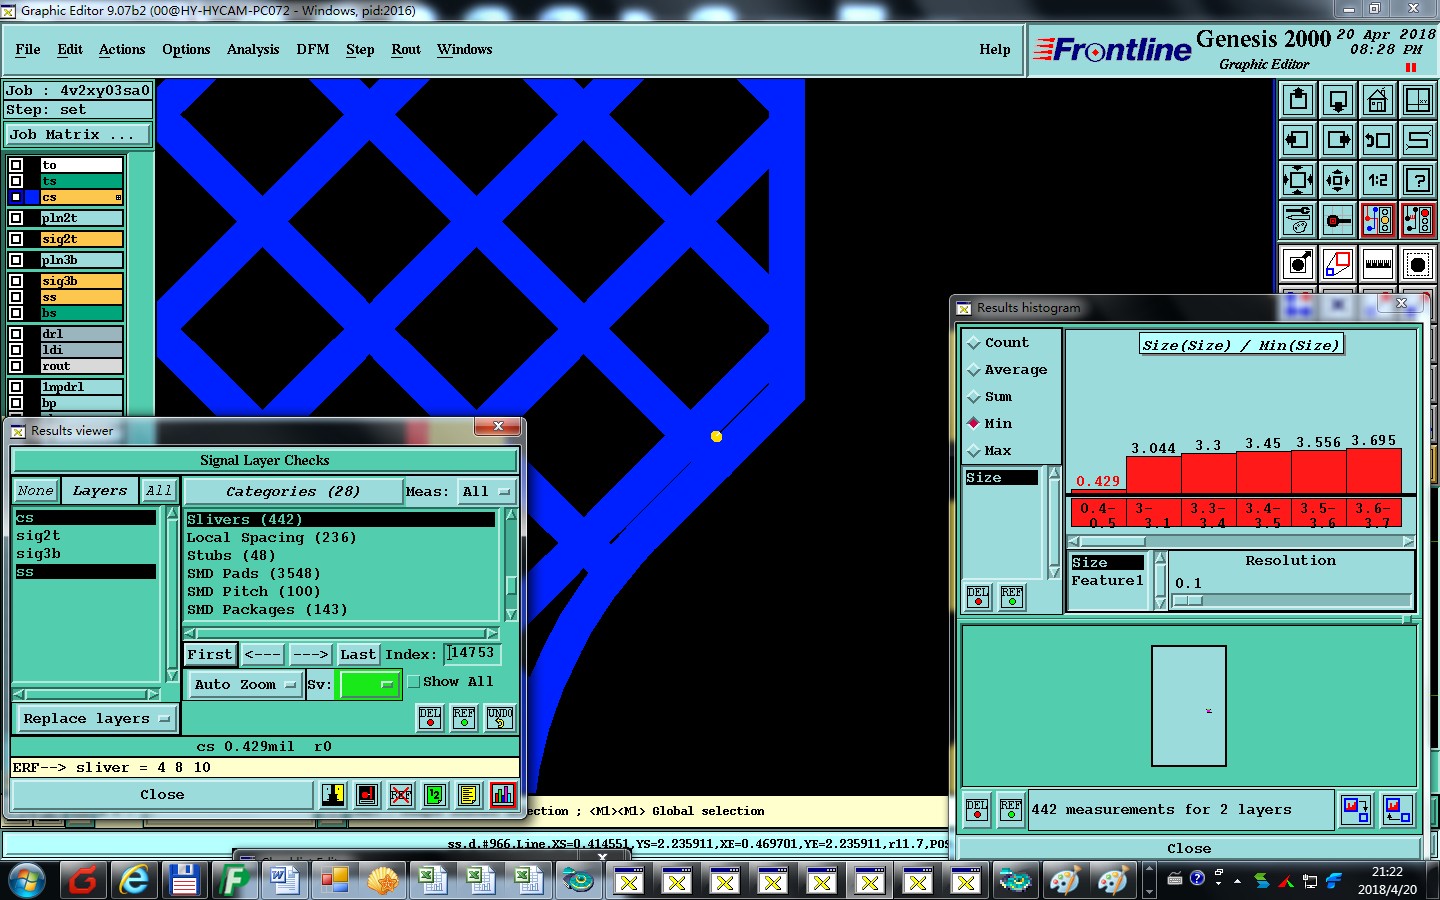Image resolution: width=1440 pixels, height=900 pixels.
Task: Click the 1:2 zoom scale icon
Action: tap(1377, 180)
